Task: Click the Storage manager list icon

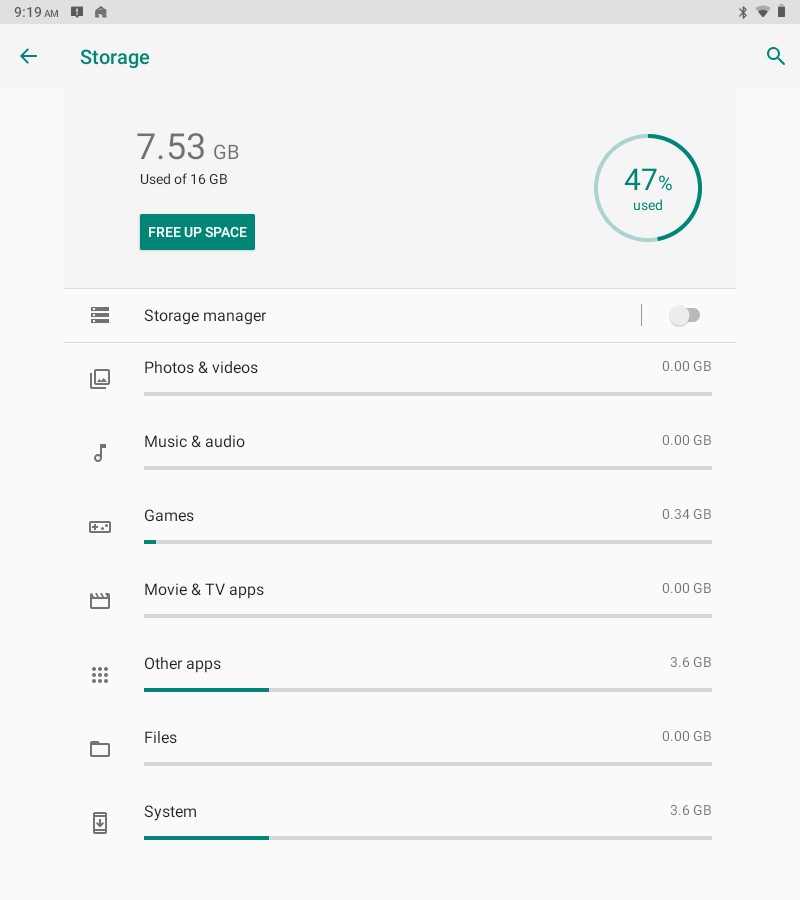Action: coord(100,315)
